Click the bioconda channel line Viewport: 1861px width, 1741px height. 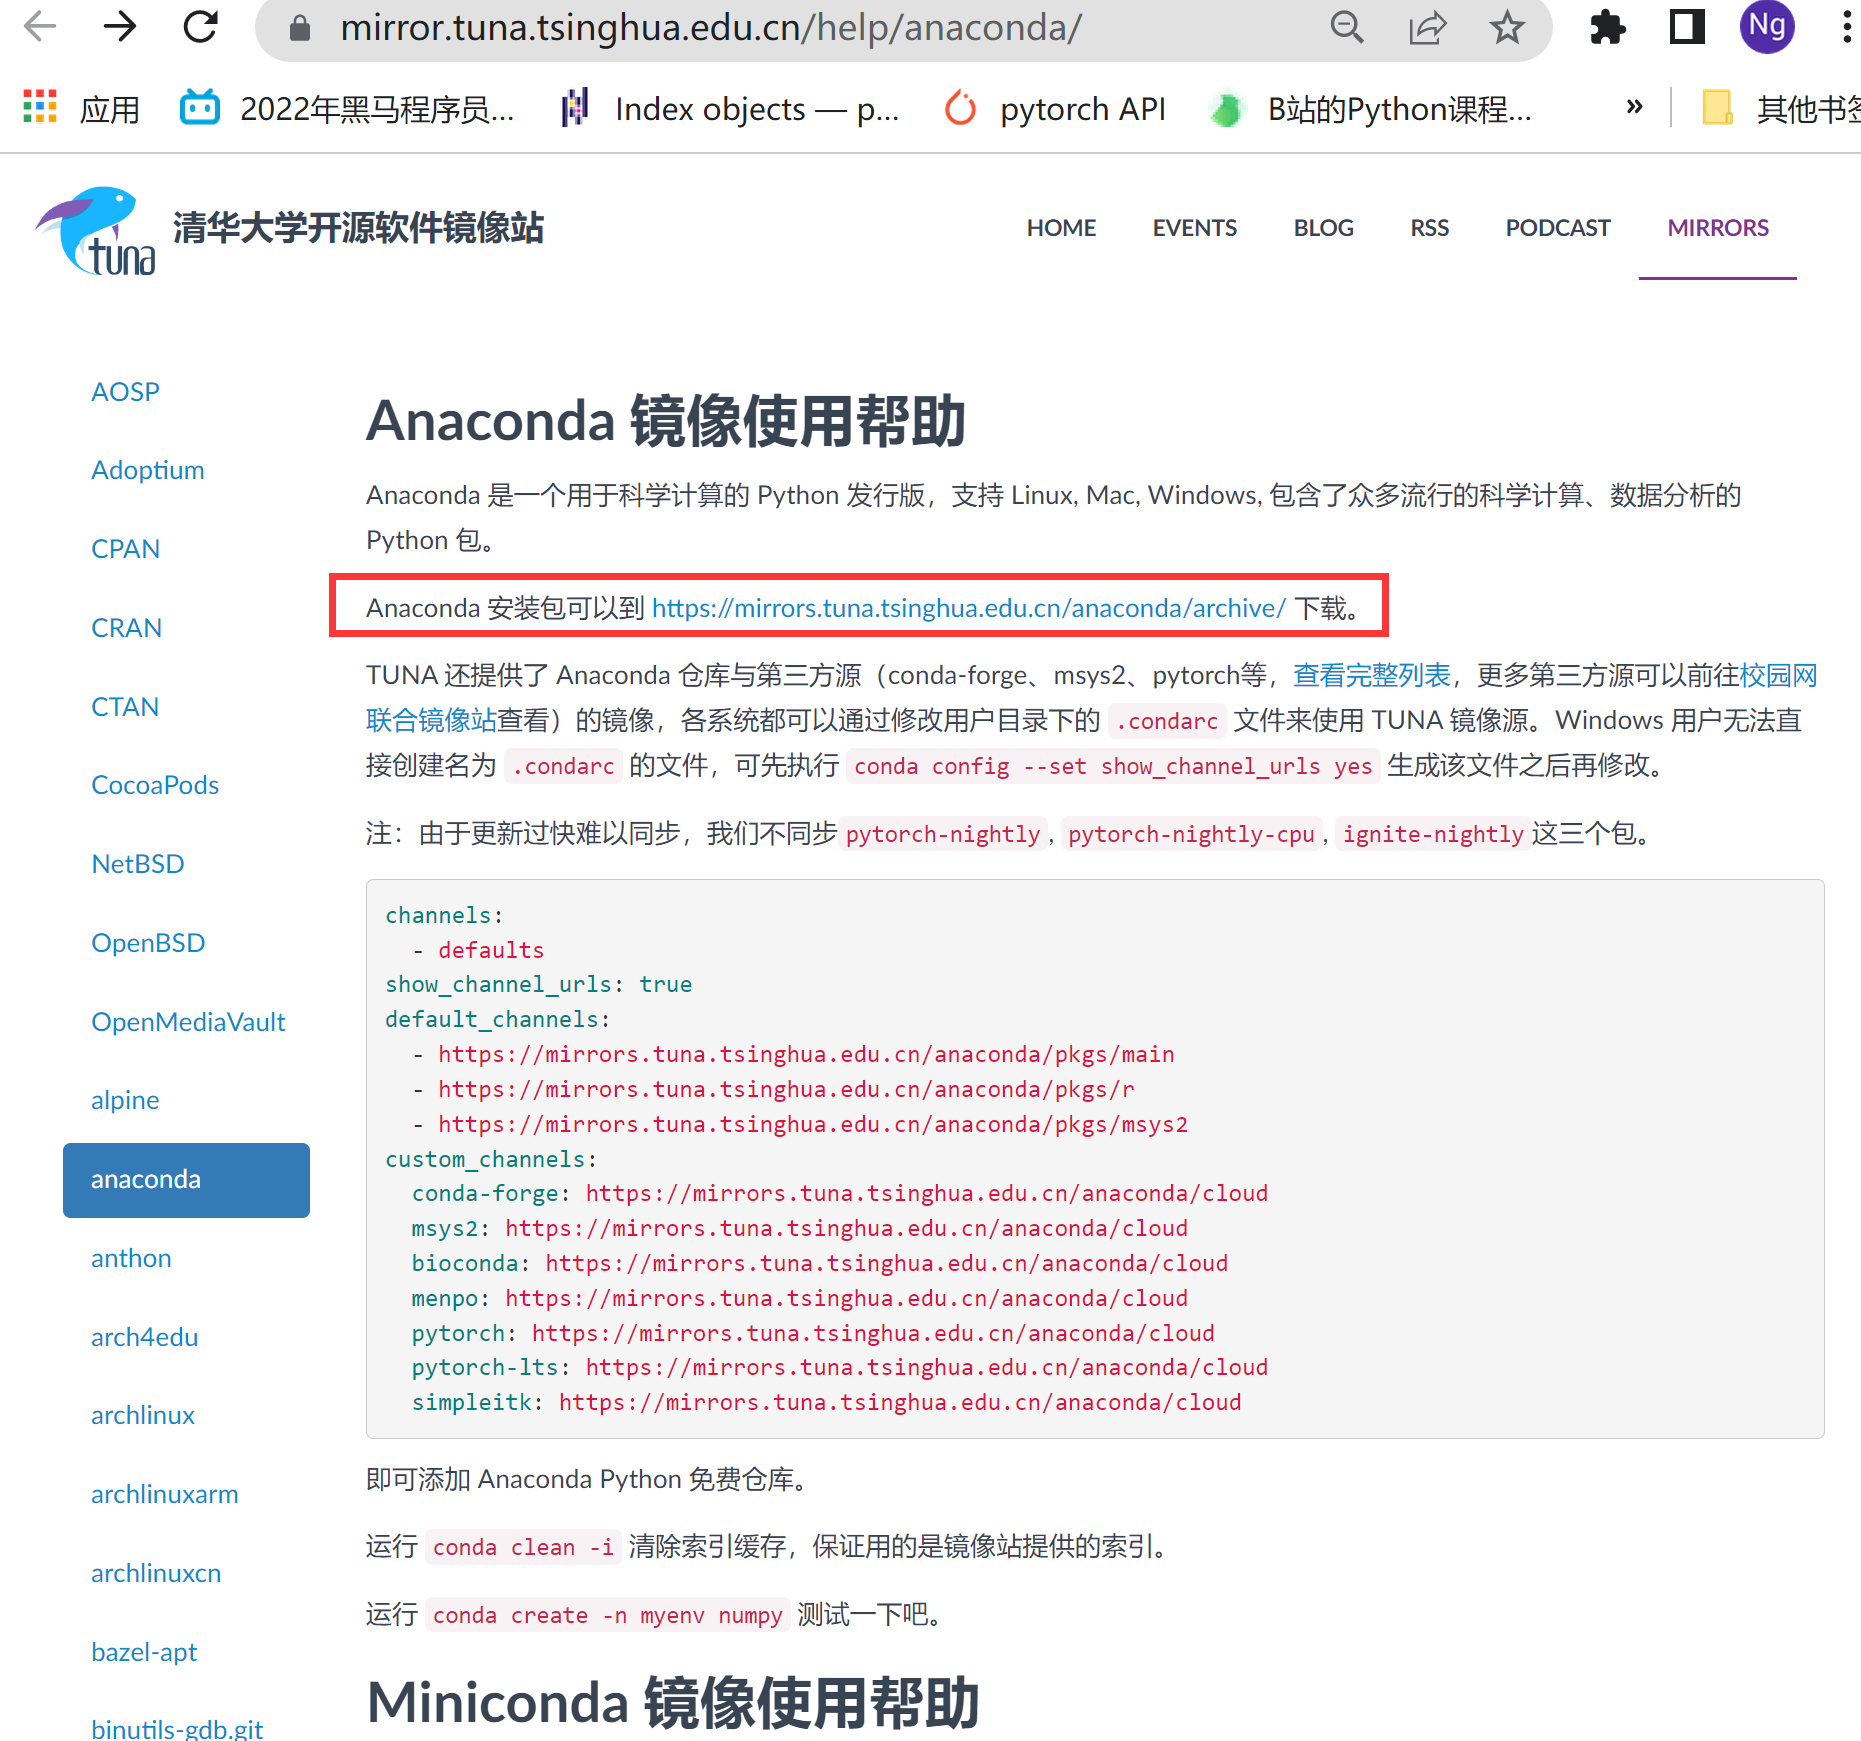click(x=820, y=1263)
